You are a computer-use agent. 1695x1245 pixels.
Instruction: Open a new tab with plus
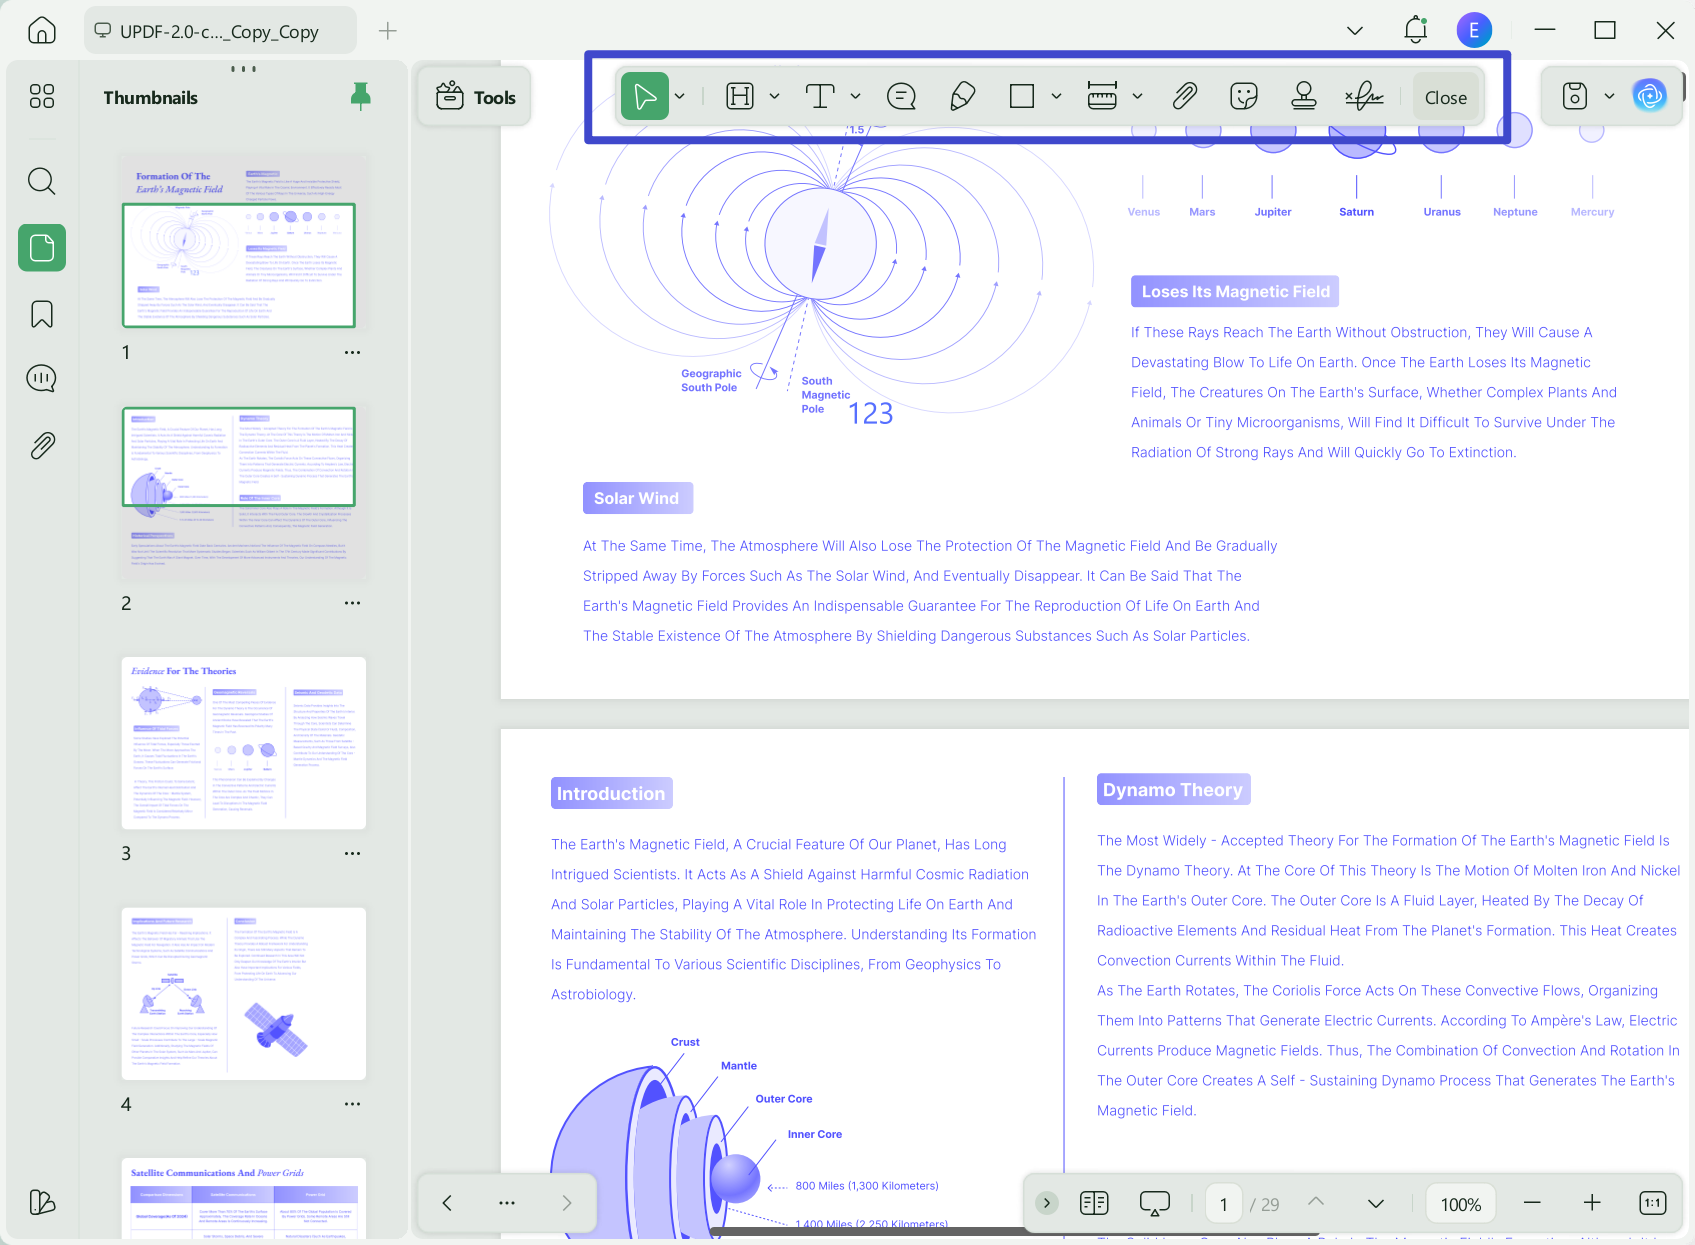coord(388,31)
